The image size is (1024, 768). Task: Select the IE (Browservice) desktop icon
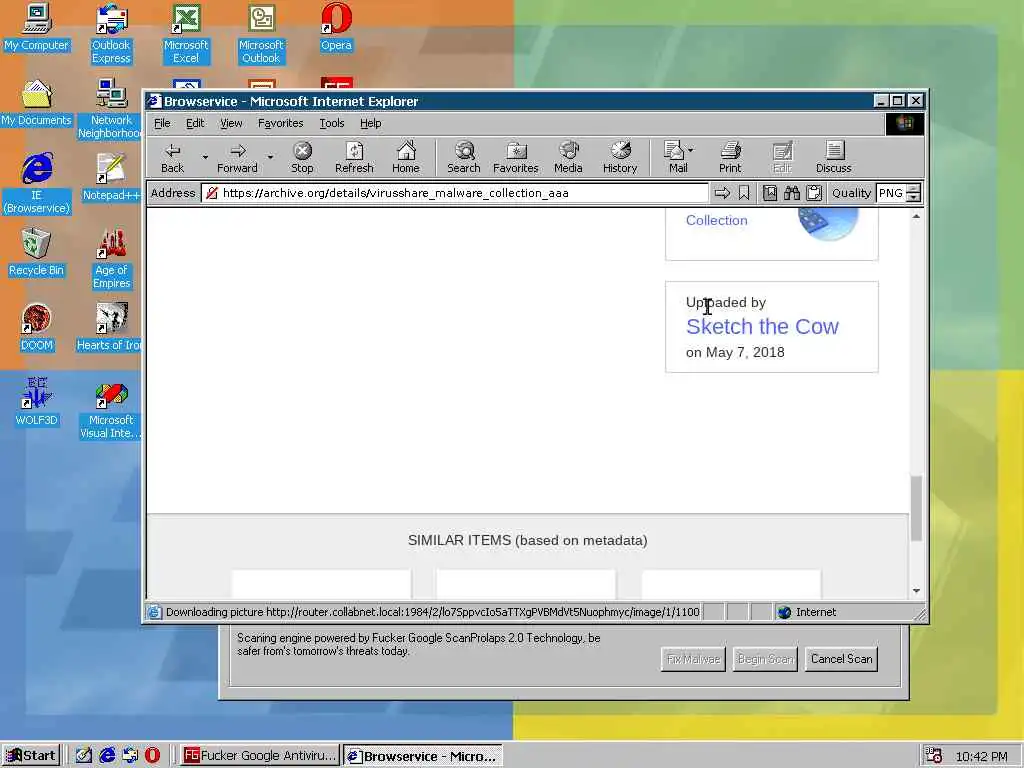coord(37,184)
